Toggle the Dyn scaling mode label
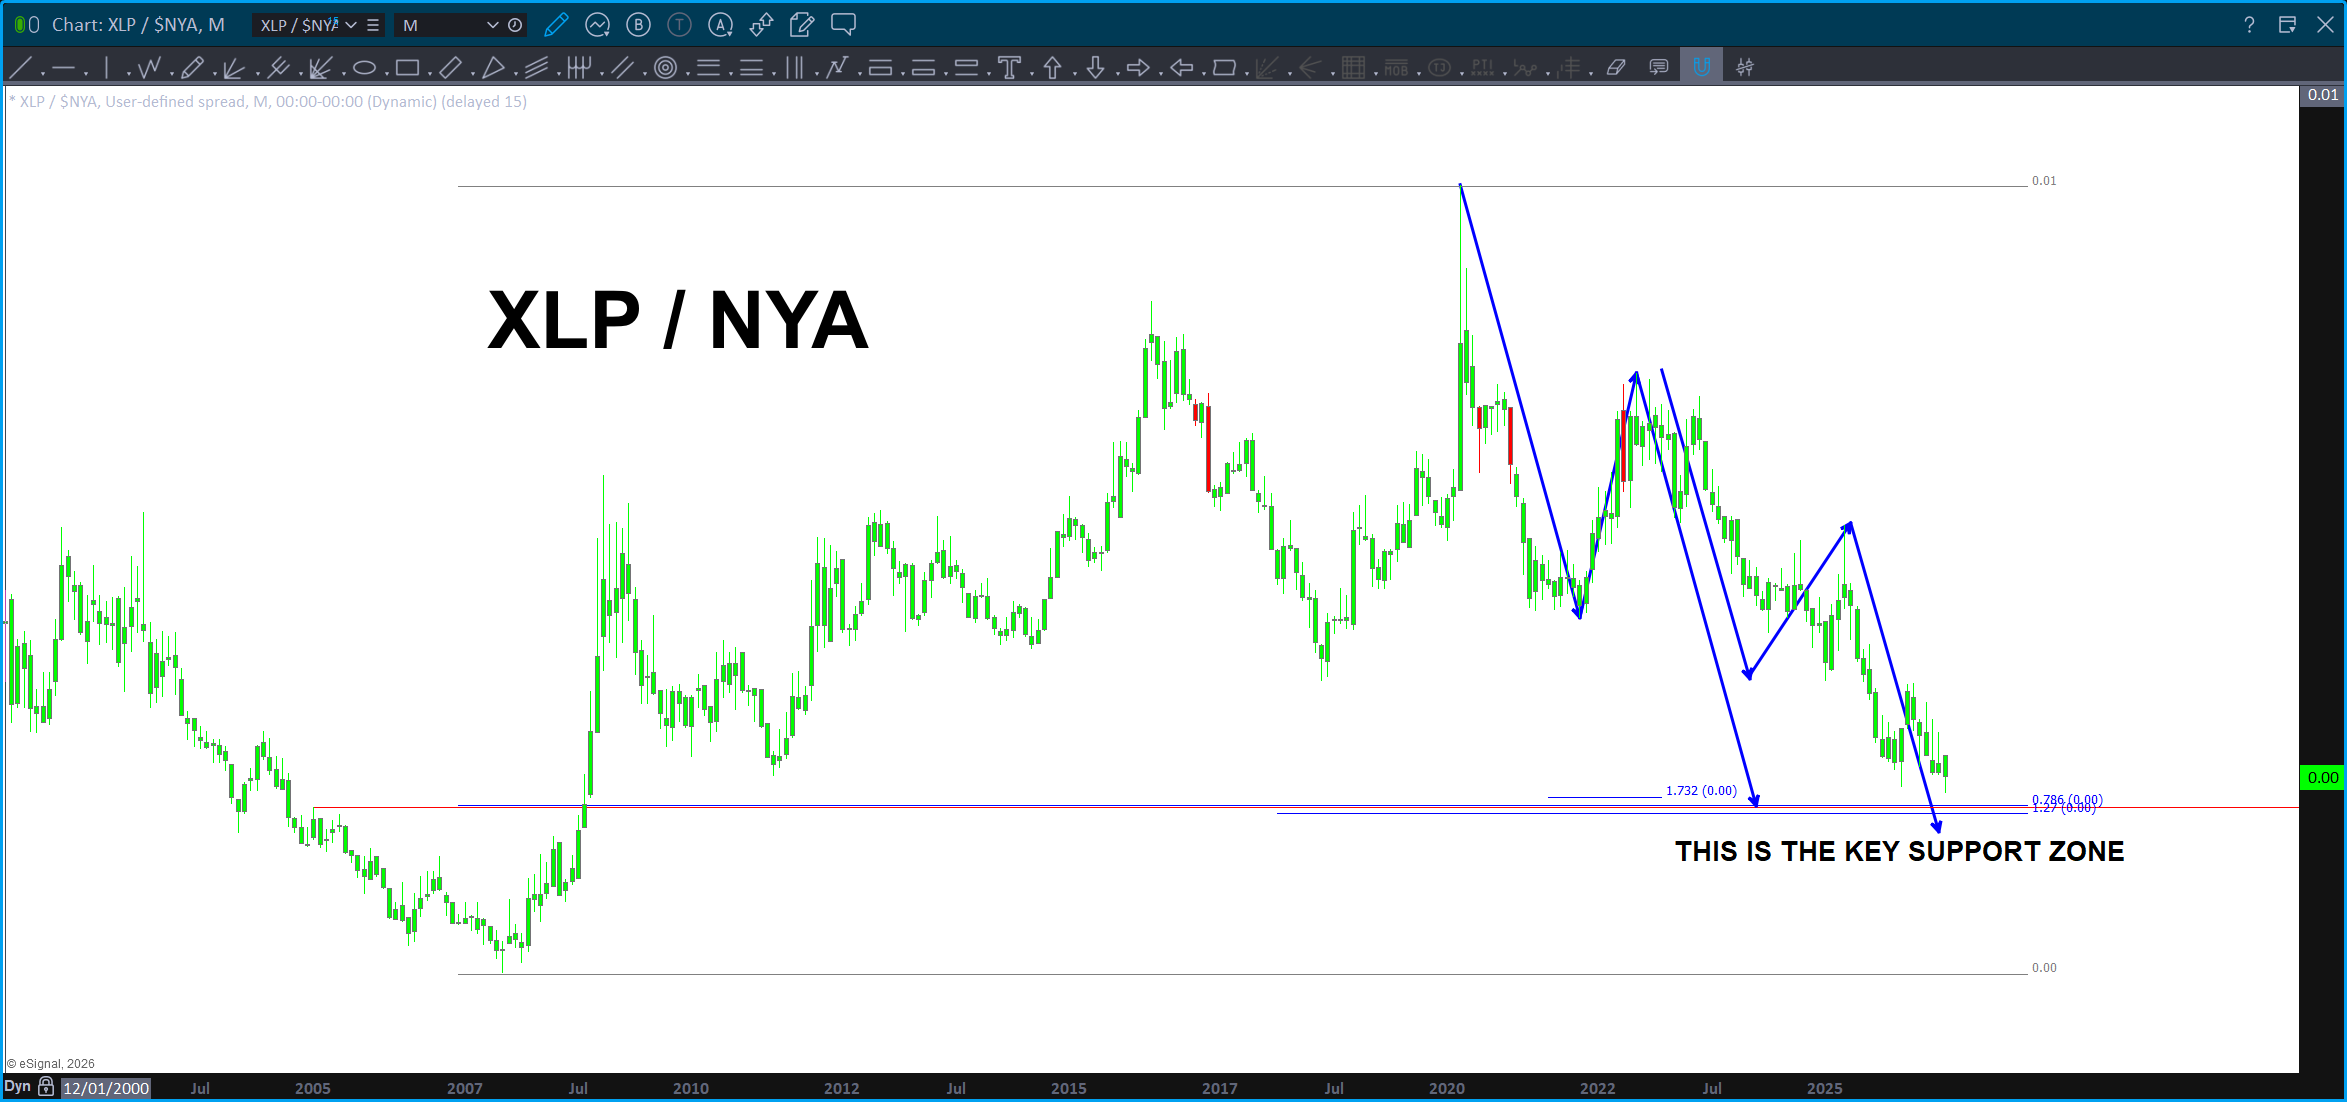Image resolution: width=2347 pixels, height=1102 pixels. (17, 1087)
